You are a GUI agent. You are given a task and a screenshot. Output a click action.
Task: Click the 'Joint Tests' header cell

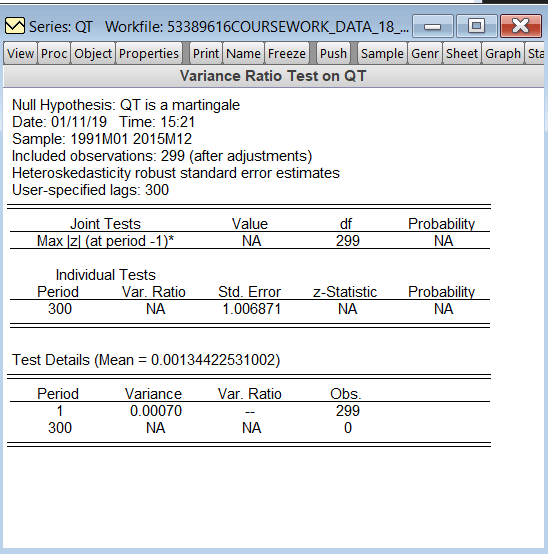coord(105,224)
